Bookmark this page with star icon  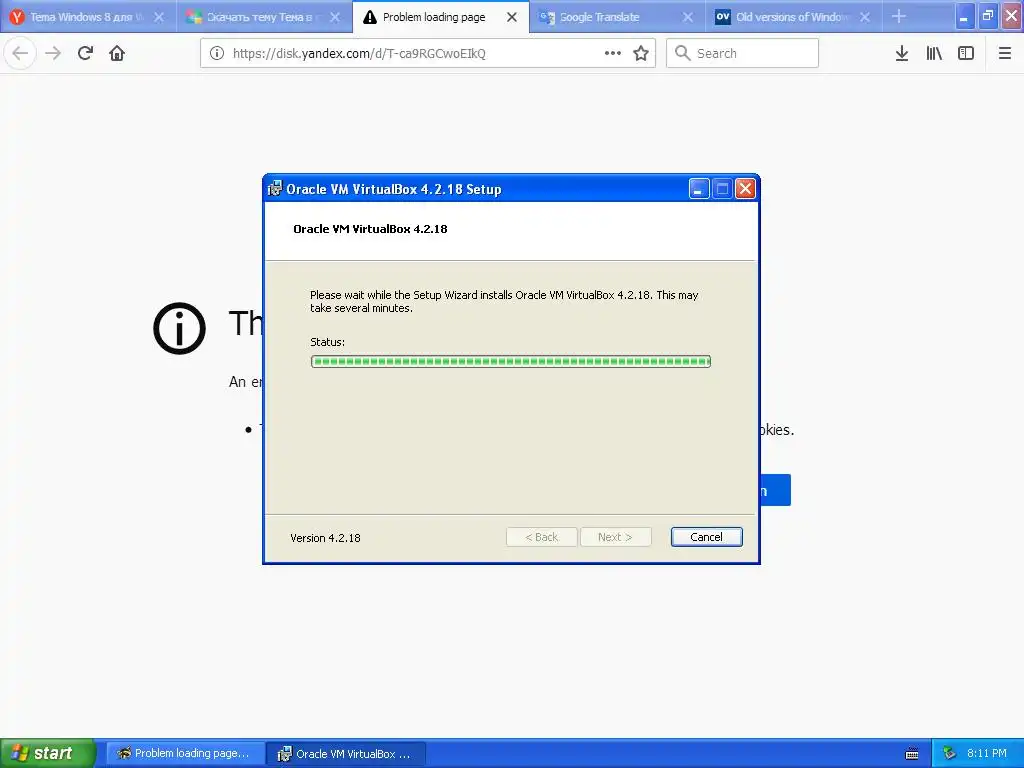641,54
